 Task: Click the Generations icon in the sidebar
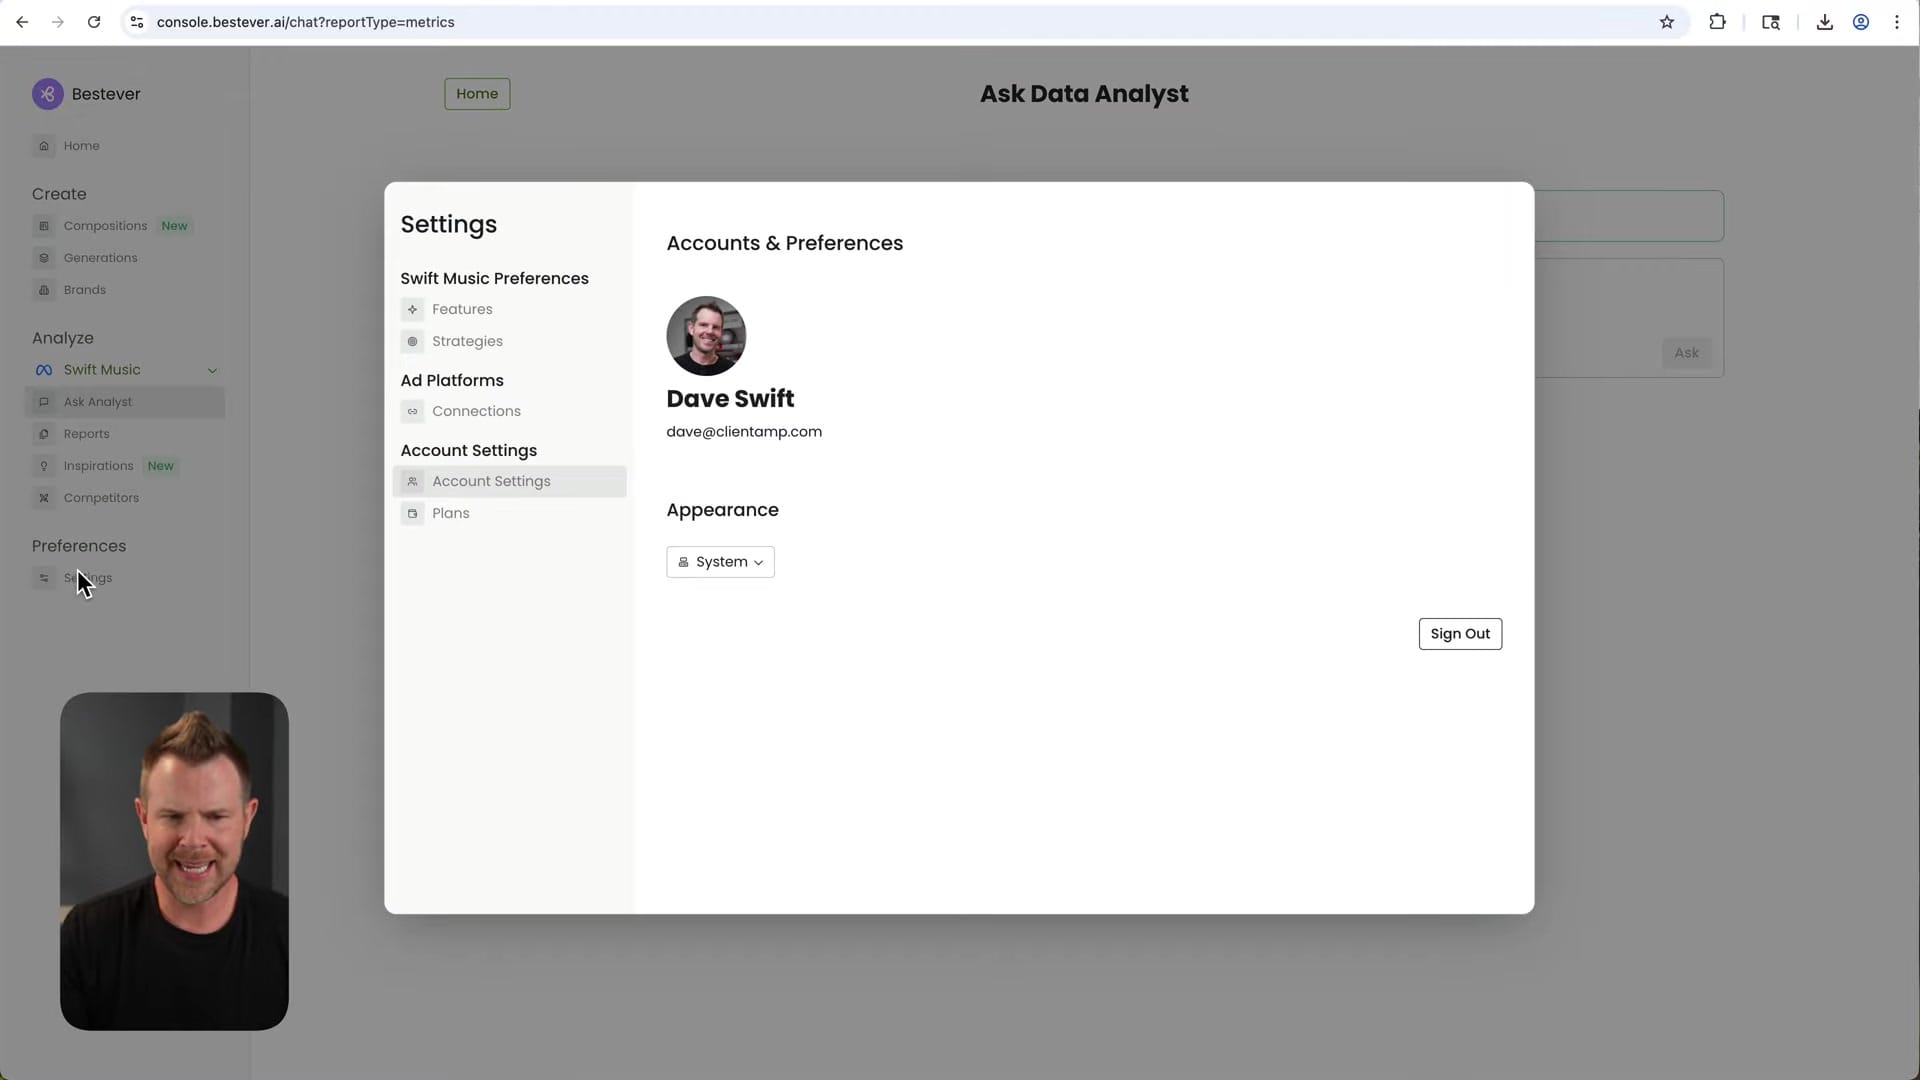pyautogui.click(x=44, y=258)
